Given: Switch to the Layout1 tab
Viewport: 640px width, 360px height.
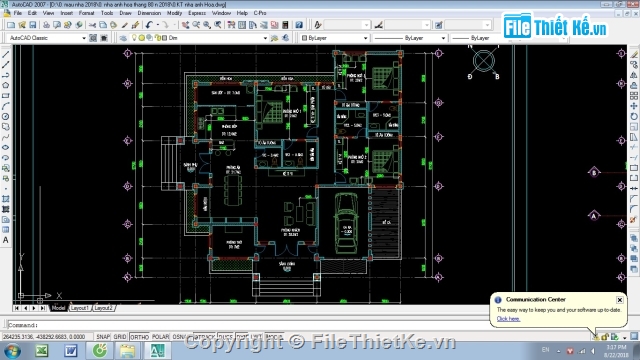Looking at the screenshot, I should tap(79, 308).
